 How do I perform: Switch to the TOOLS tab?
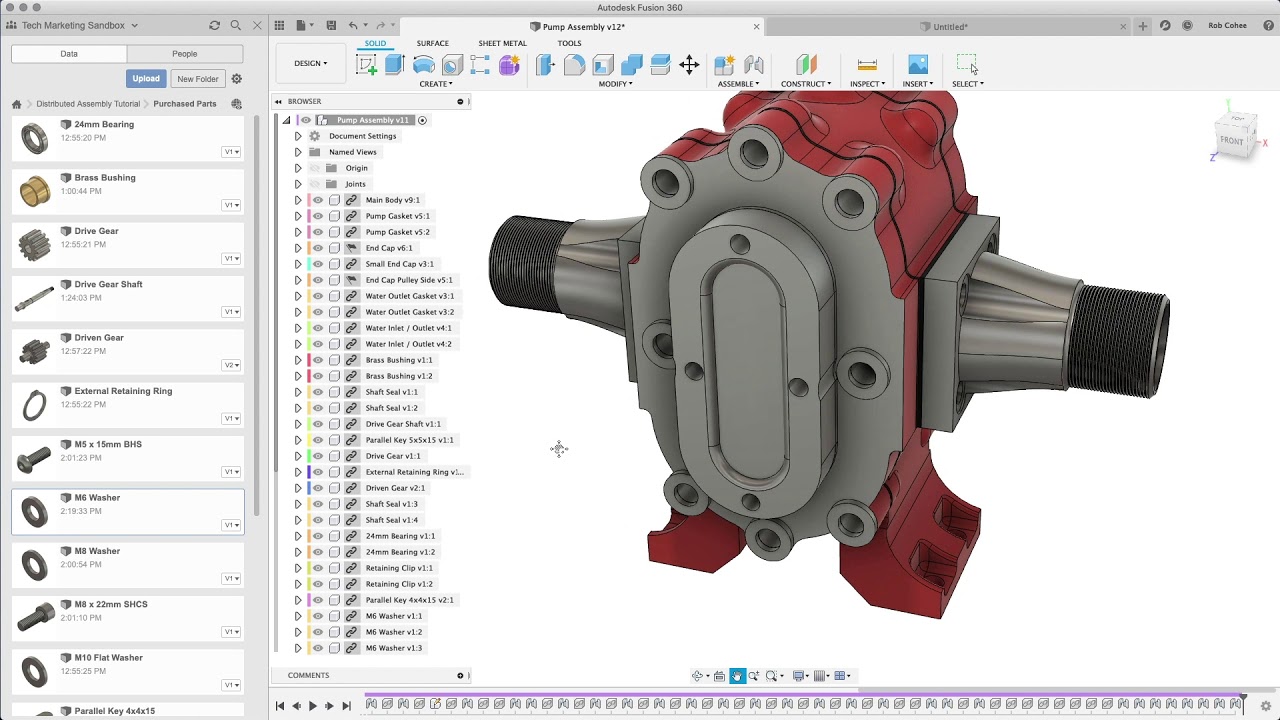coord(569,43)
